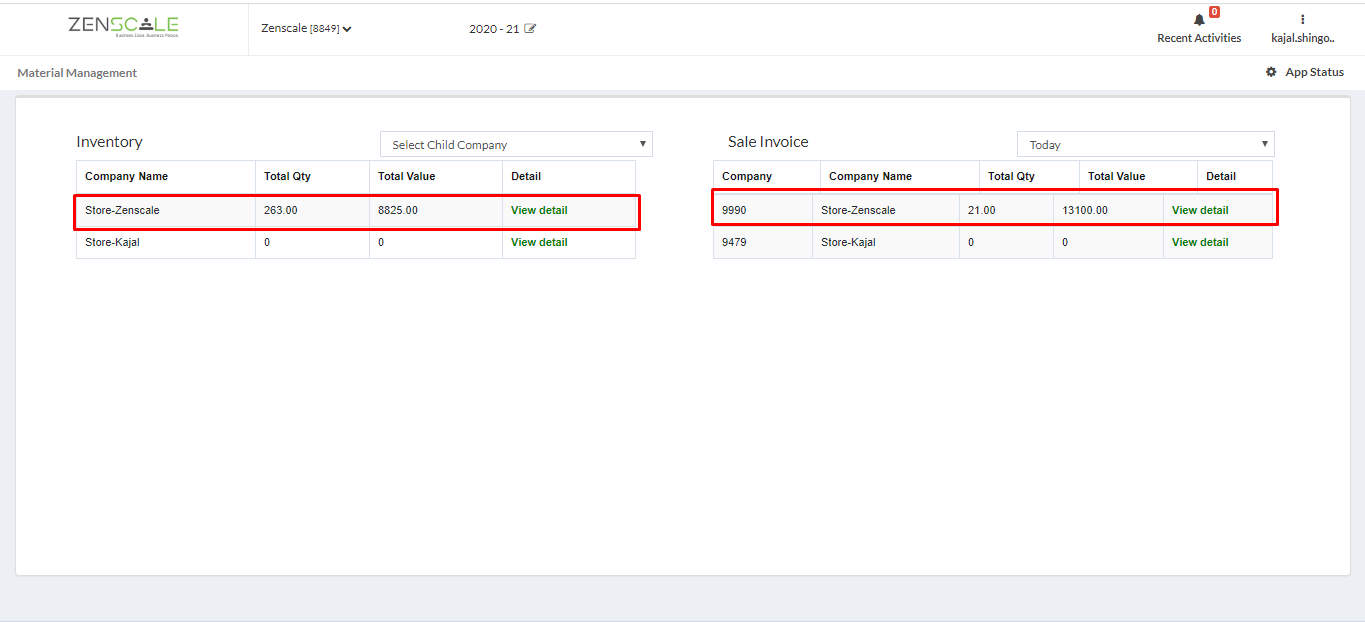View detail for Store-Zenscale in Sale Invoice
This screenshot has width=1365, height=622.
pyautogui.click(x=1200, y=210)
